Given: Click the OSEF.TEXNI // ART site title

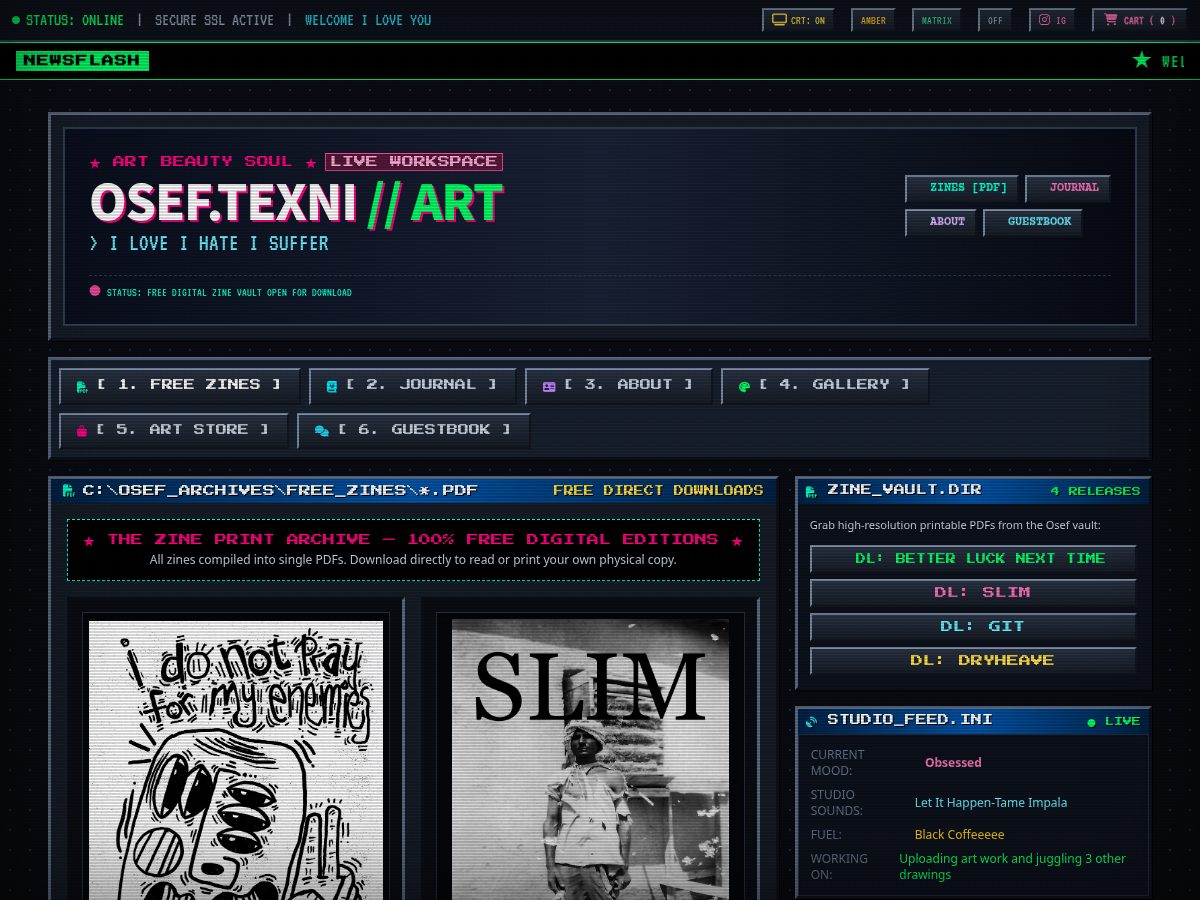Looking at the screenshot, I should [296, 204].
